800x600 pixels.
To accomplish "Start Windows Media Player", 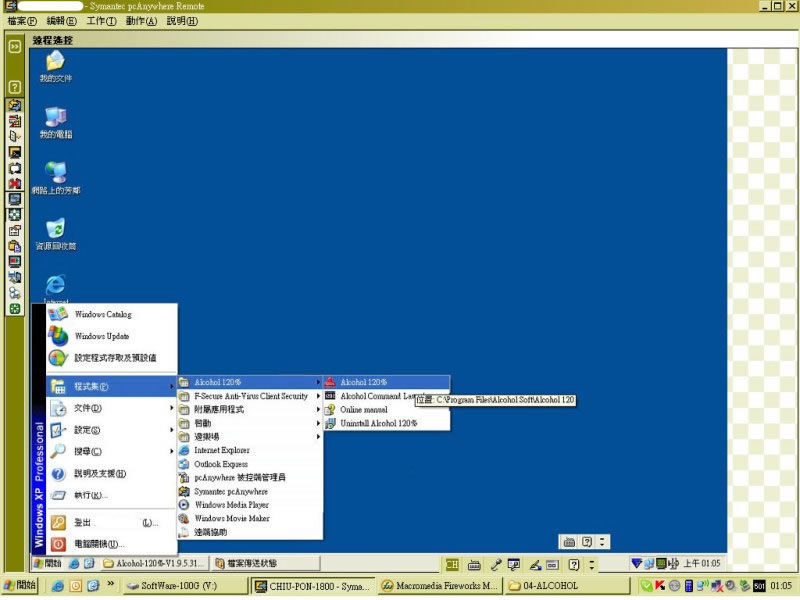I will (250, 505).
